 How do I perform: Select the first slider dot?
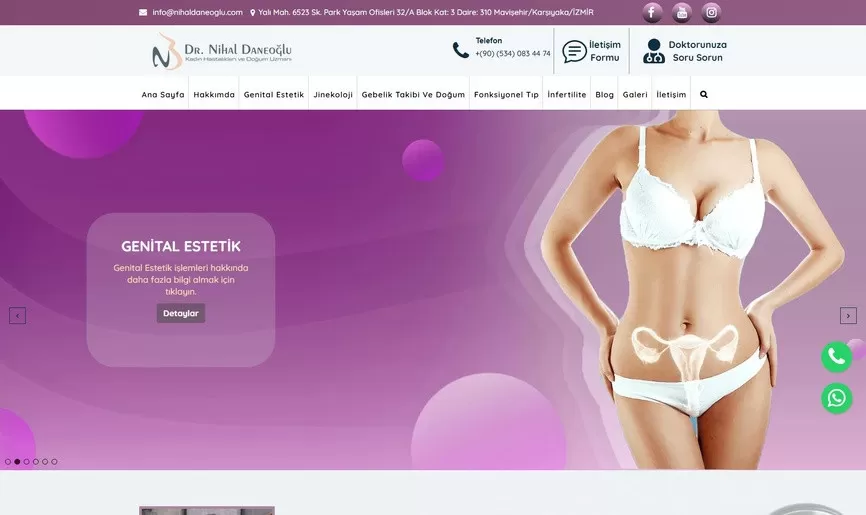click(8, 461)
